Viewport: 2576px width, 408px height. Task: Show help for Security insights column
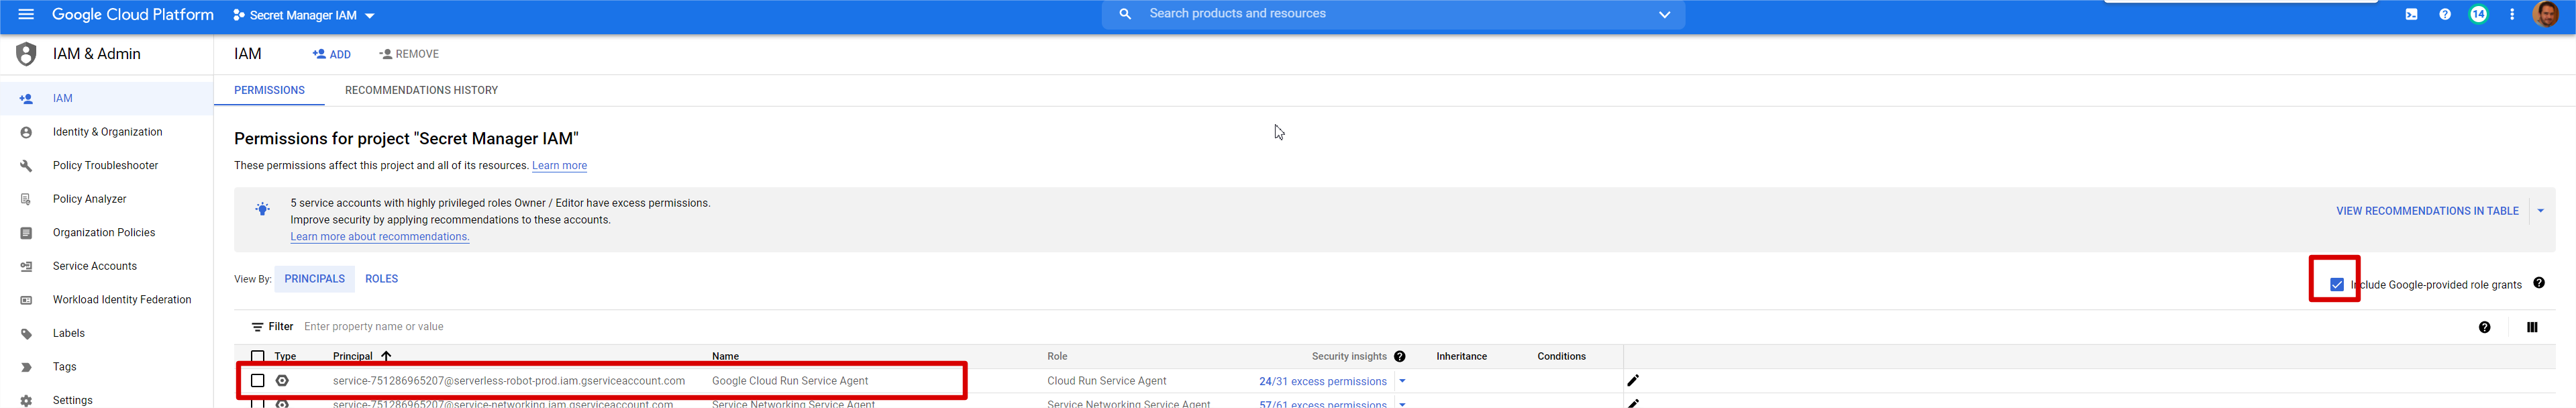pos(1399,356)
